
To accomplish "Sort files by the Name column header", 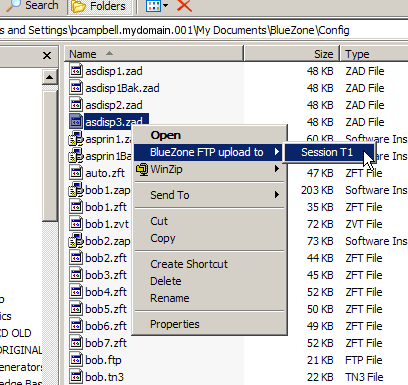I will (x=154, y=54).
